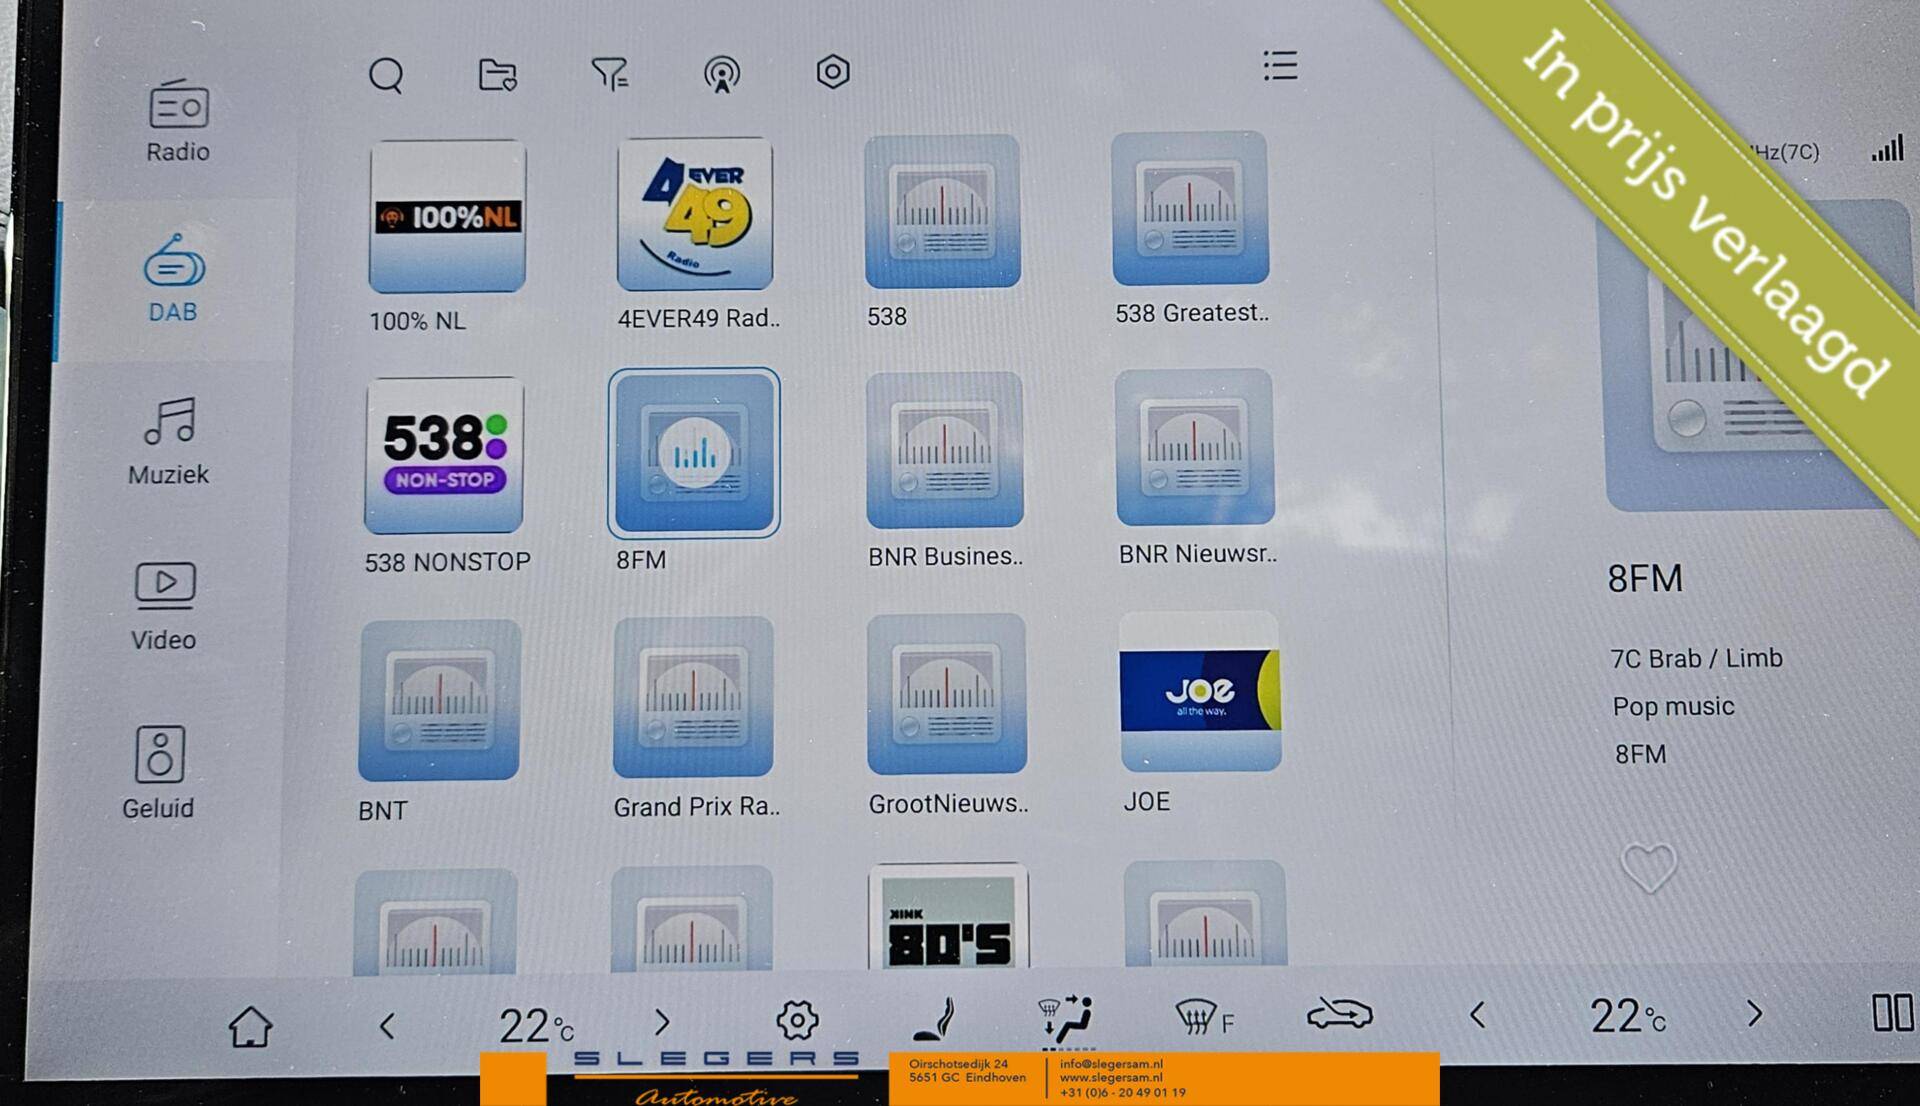Open the favorites folder icon
The height and width of the screenshot is (1106, 1920).
pyautogui.click(x=497, y=74)
